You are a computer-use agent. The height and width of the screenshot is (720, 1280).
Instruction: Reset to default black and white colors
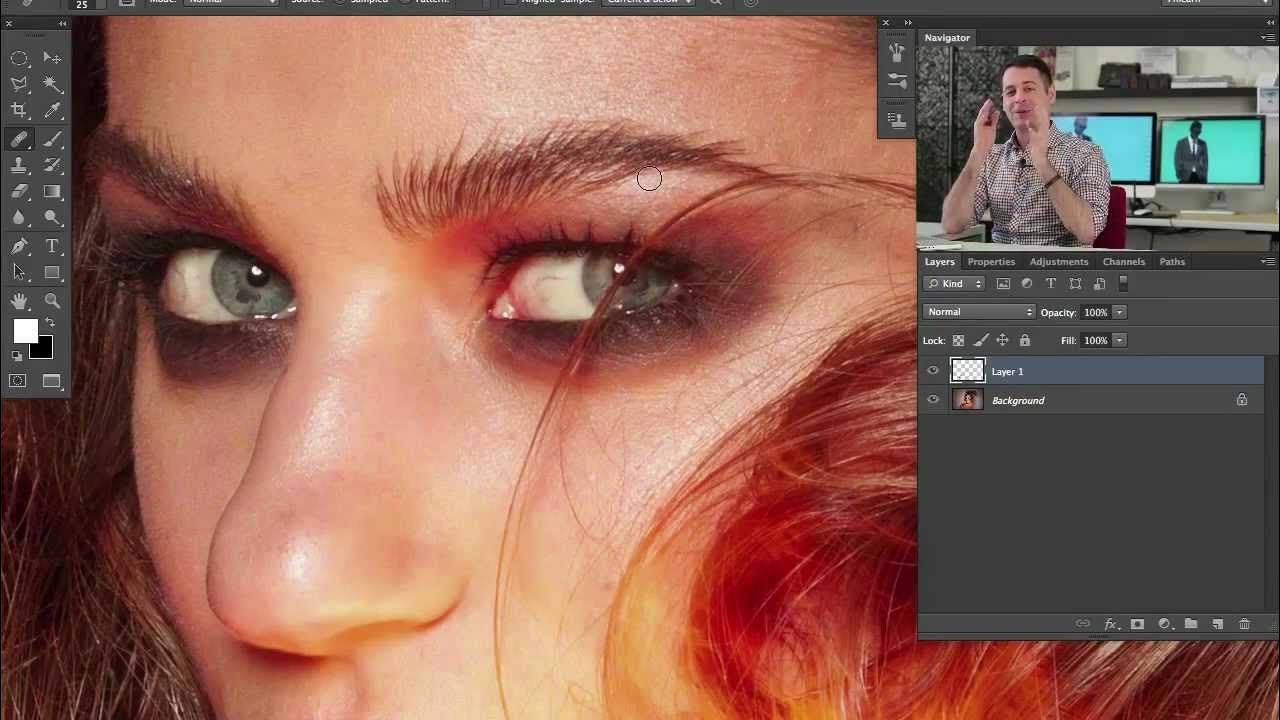pos(17,356)
